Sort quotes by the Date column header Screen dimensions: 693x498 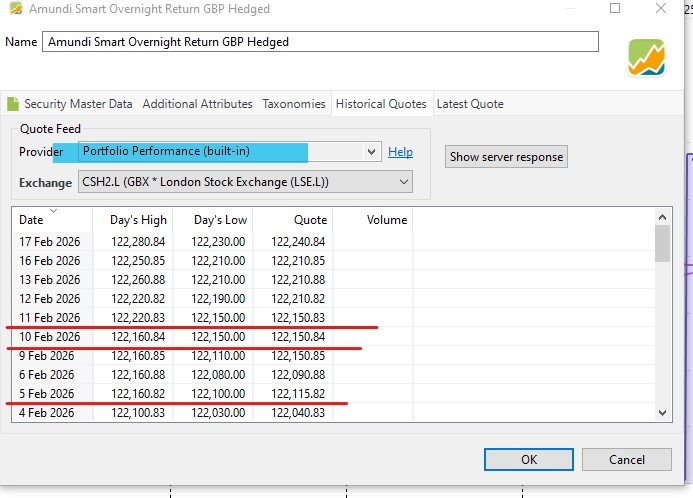(52, 219)
